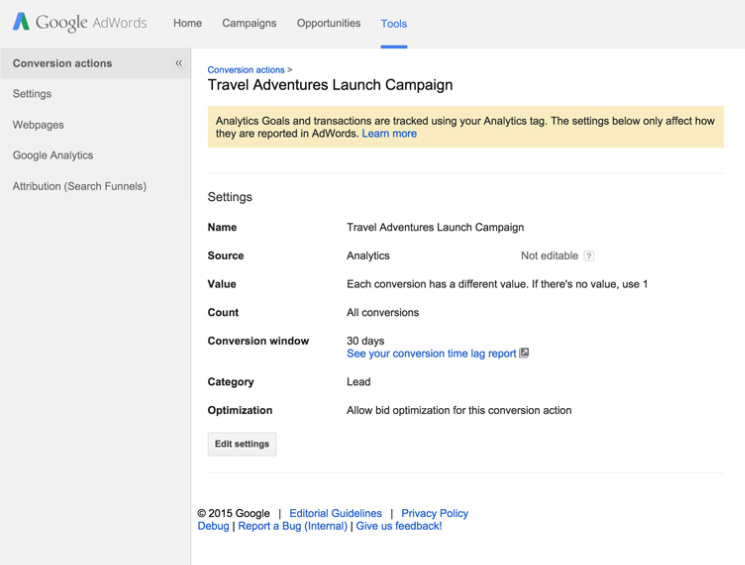The height and width of the screenshot is (565, 745).
Task: Click the help question mark next to Not editable
Action: (x=589, y=256)
